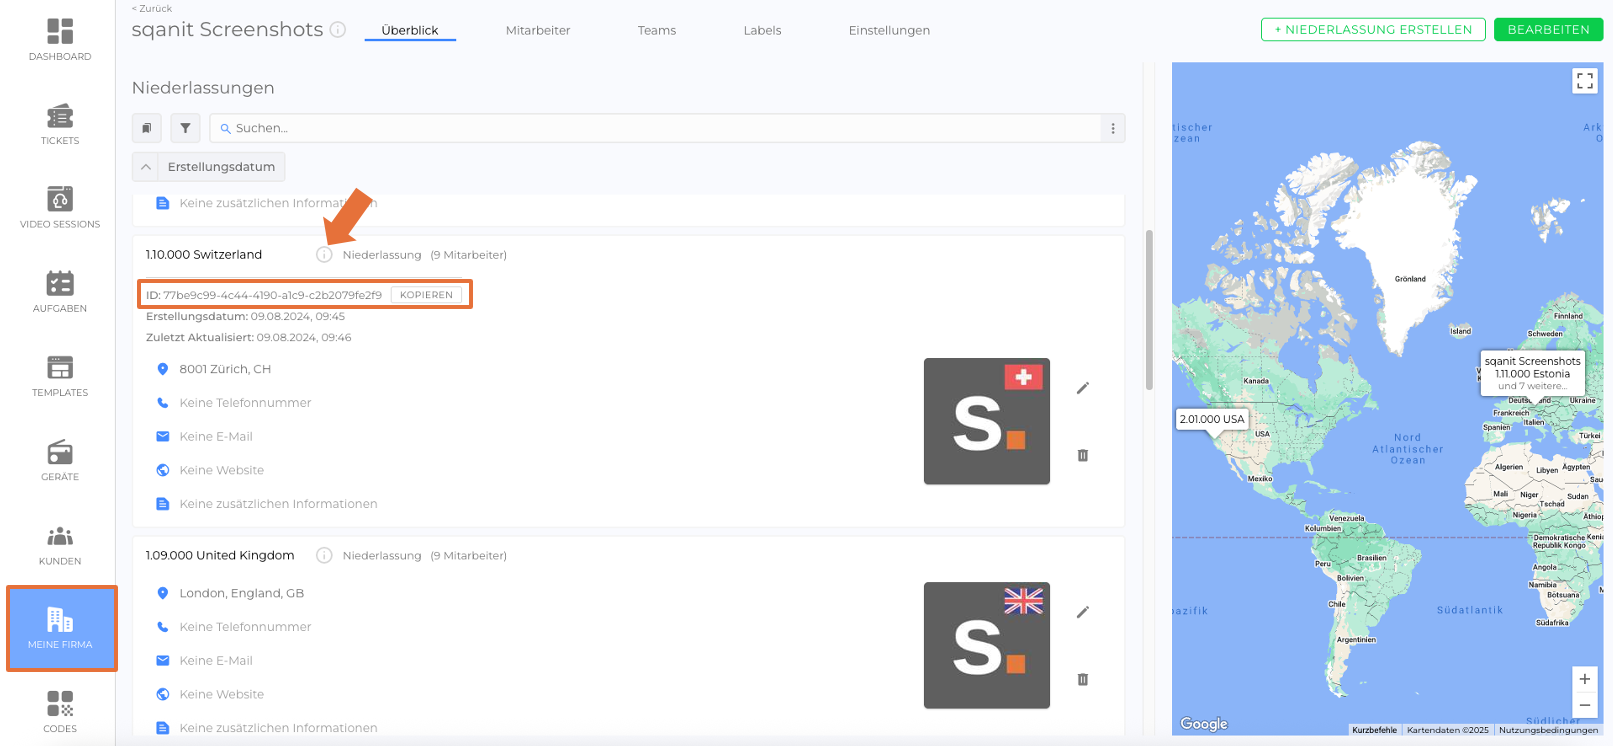Image resolution: width=1613 pixels, height=746 pixels.
Task: Open the Geräte section
Action: pos(60,460)
